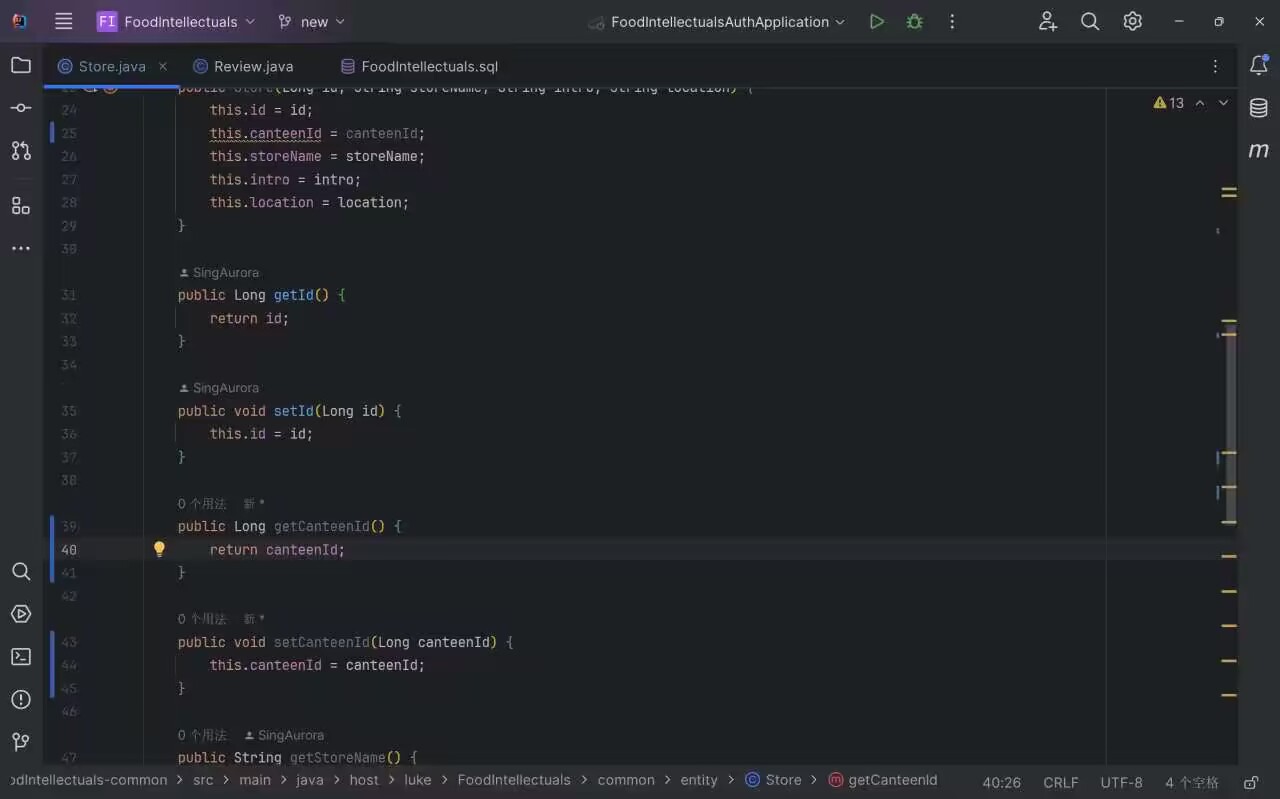Run the application with the green play icon
The height and width of the screenshot is (799, 1280).
click(876, 21)
